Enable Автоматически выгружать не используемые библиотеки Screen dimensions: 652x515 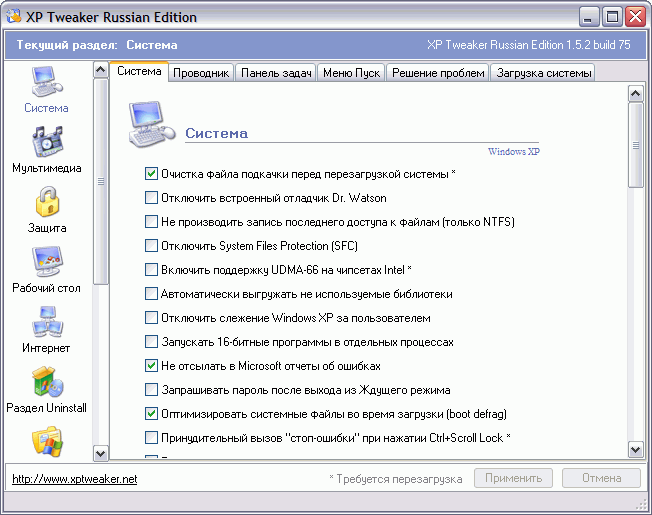[x=151, y=294]
